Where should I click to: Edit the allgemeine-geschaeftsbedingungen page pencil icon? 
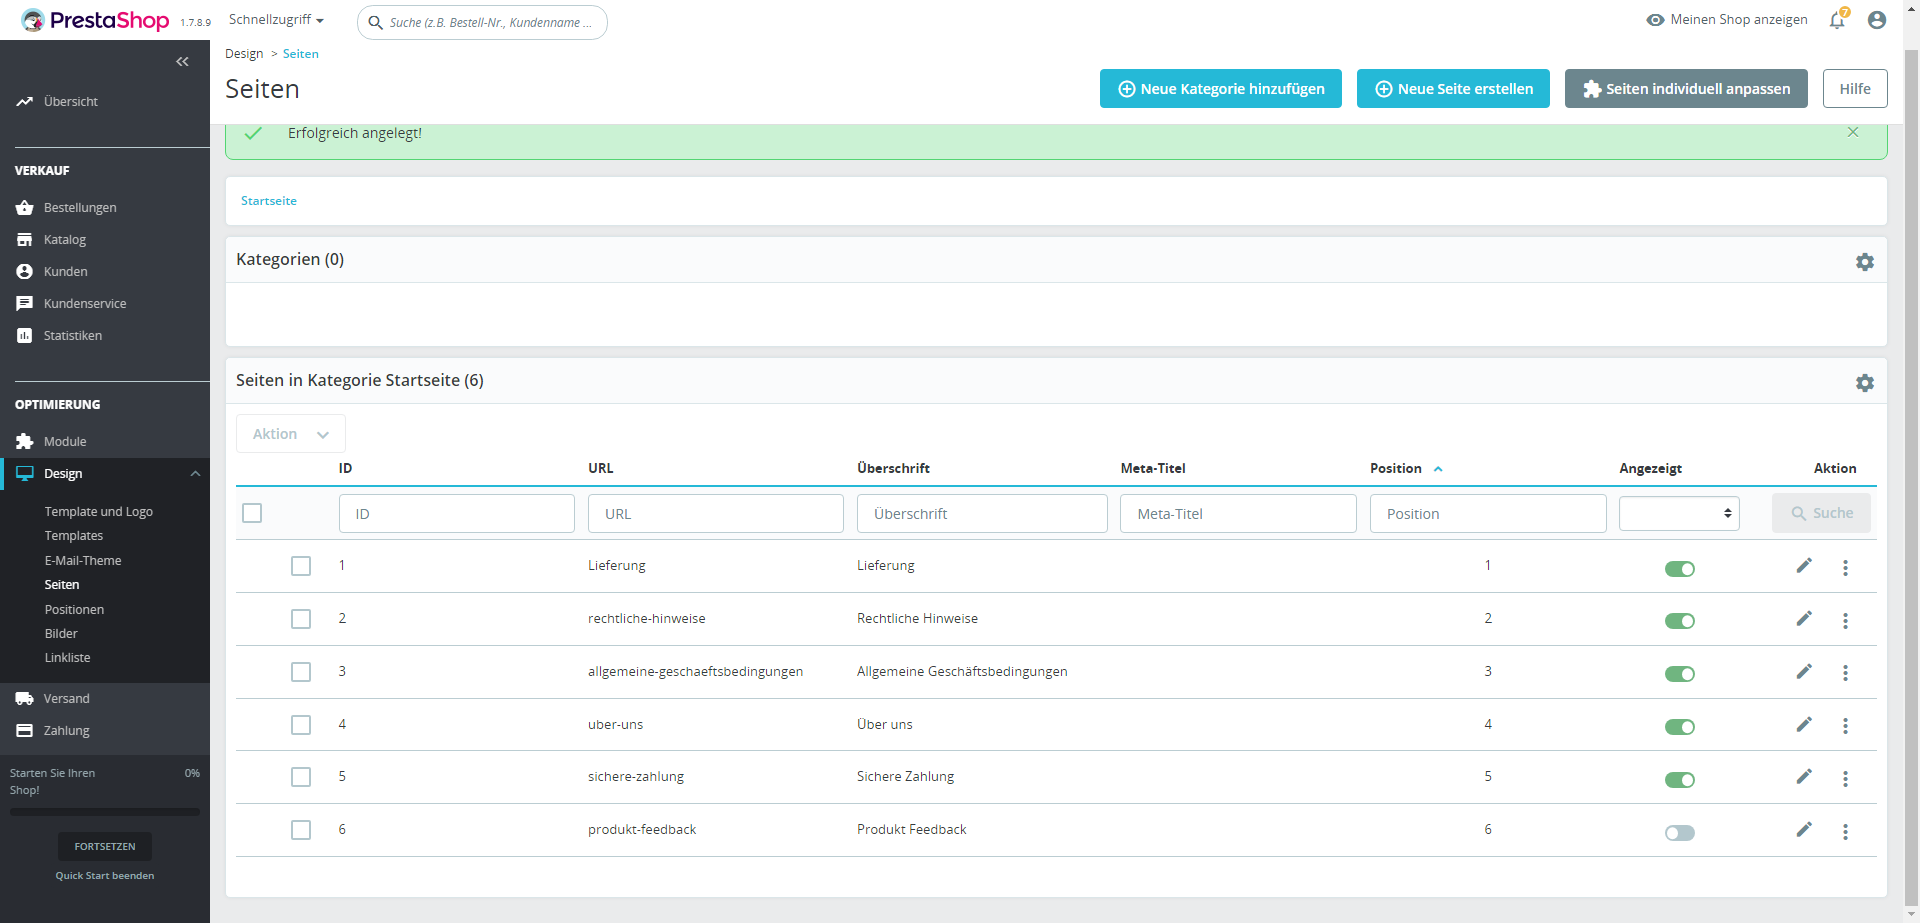pyautogui.click(x=1804, y=672)
